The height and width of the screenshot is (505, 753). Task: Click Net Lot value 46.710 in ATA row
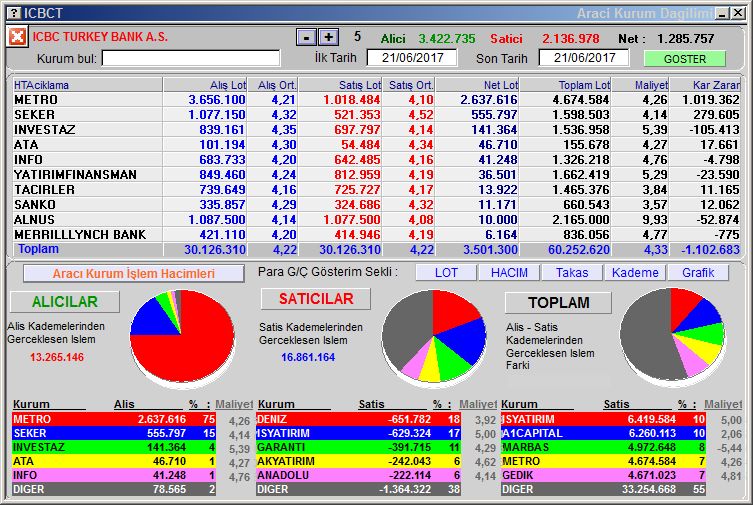click(498, 144)
